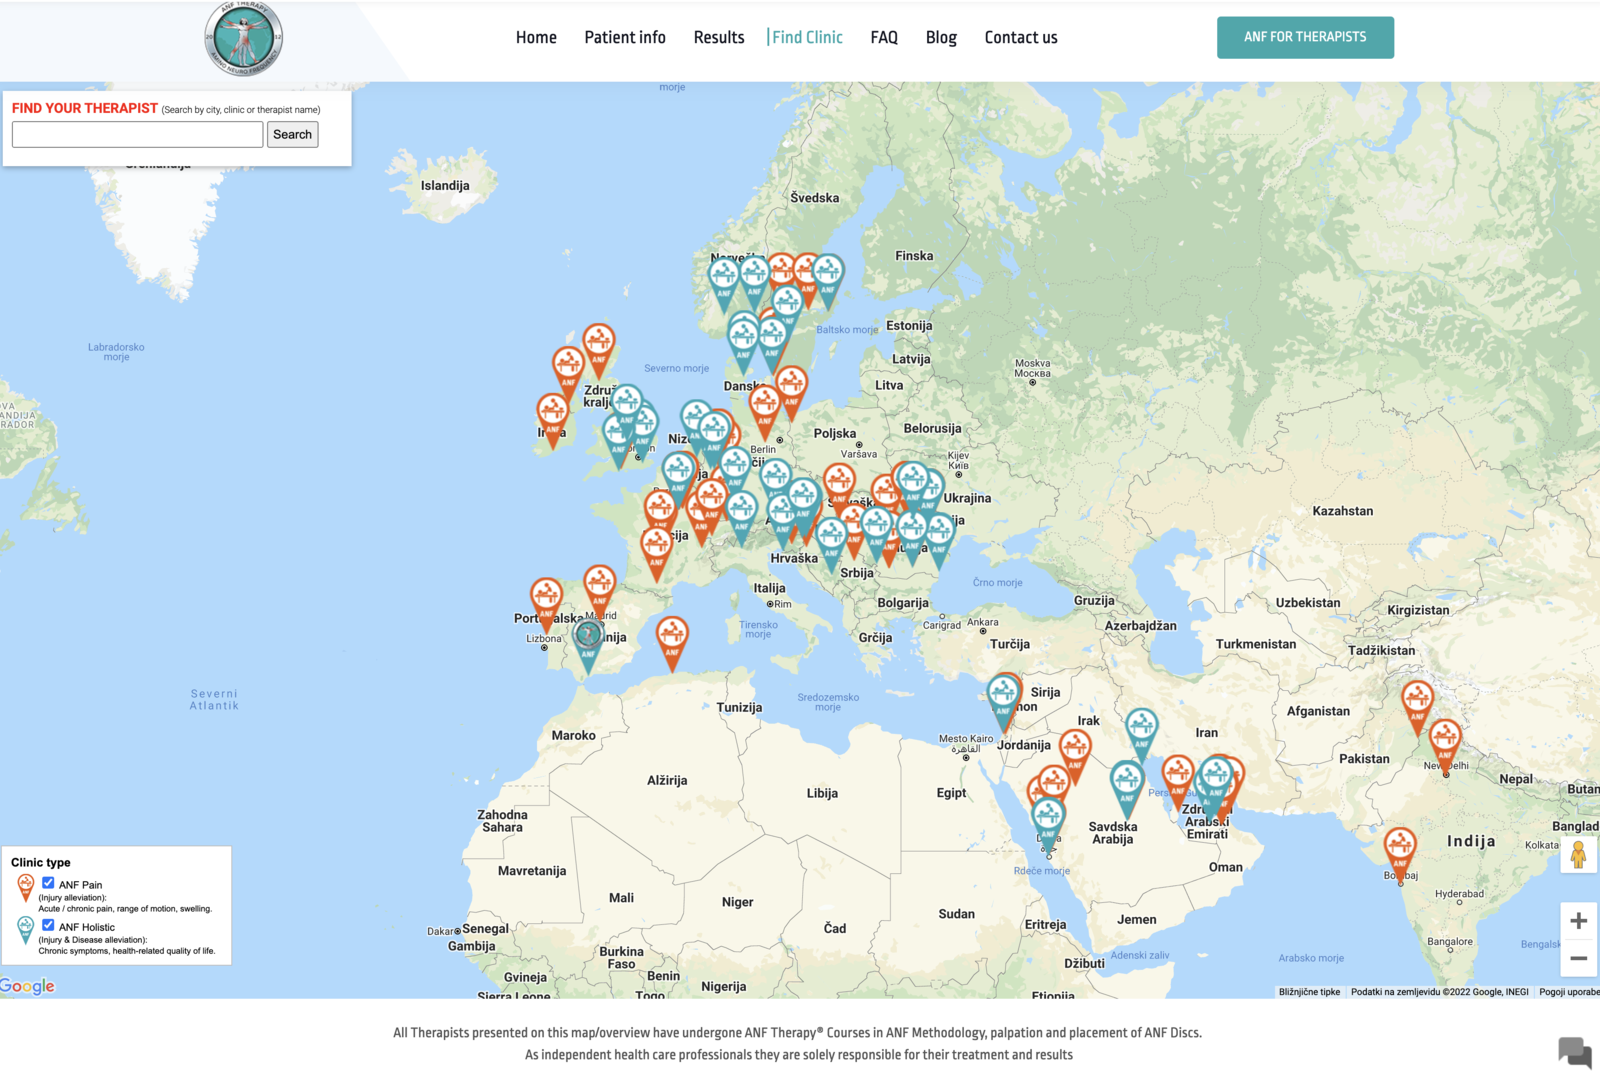
Task: Toggle the ANF Pain checkbox
Action: point(48,883)
